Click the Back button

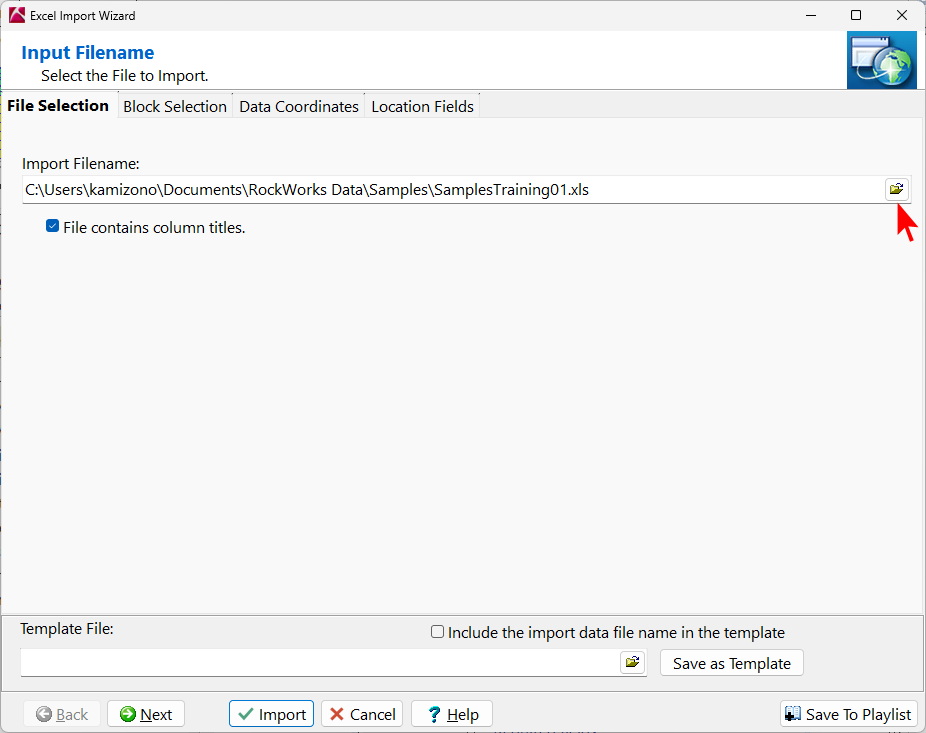62,714
